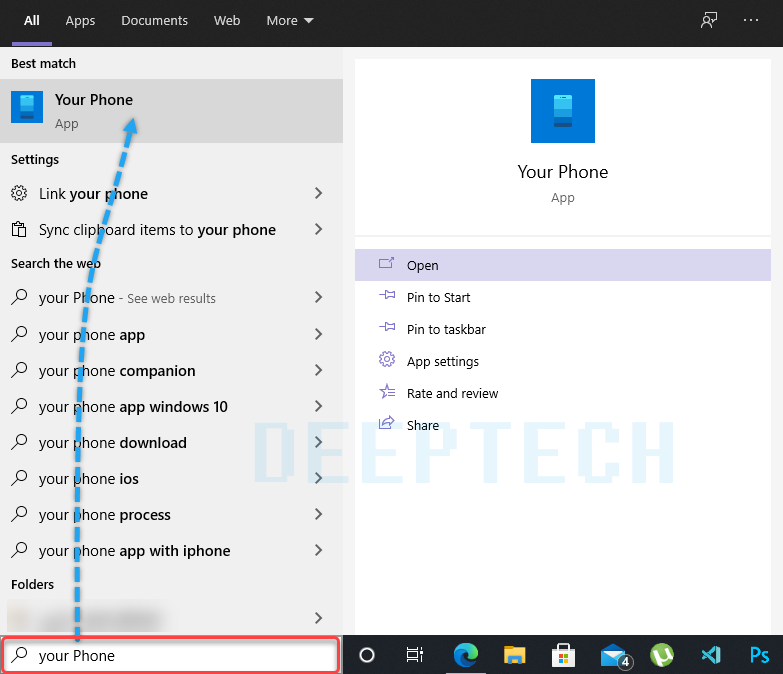
Task: Expand arrow for Link your phone
Action: tap(319, 193)
